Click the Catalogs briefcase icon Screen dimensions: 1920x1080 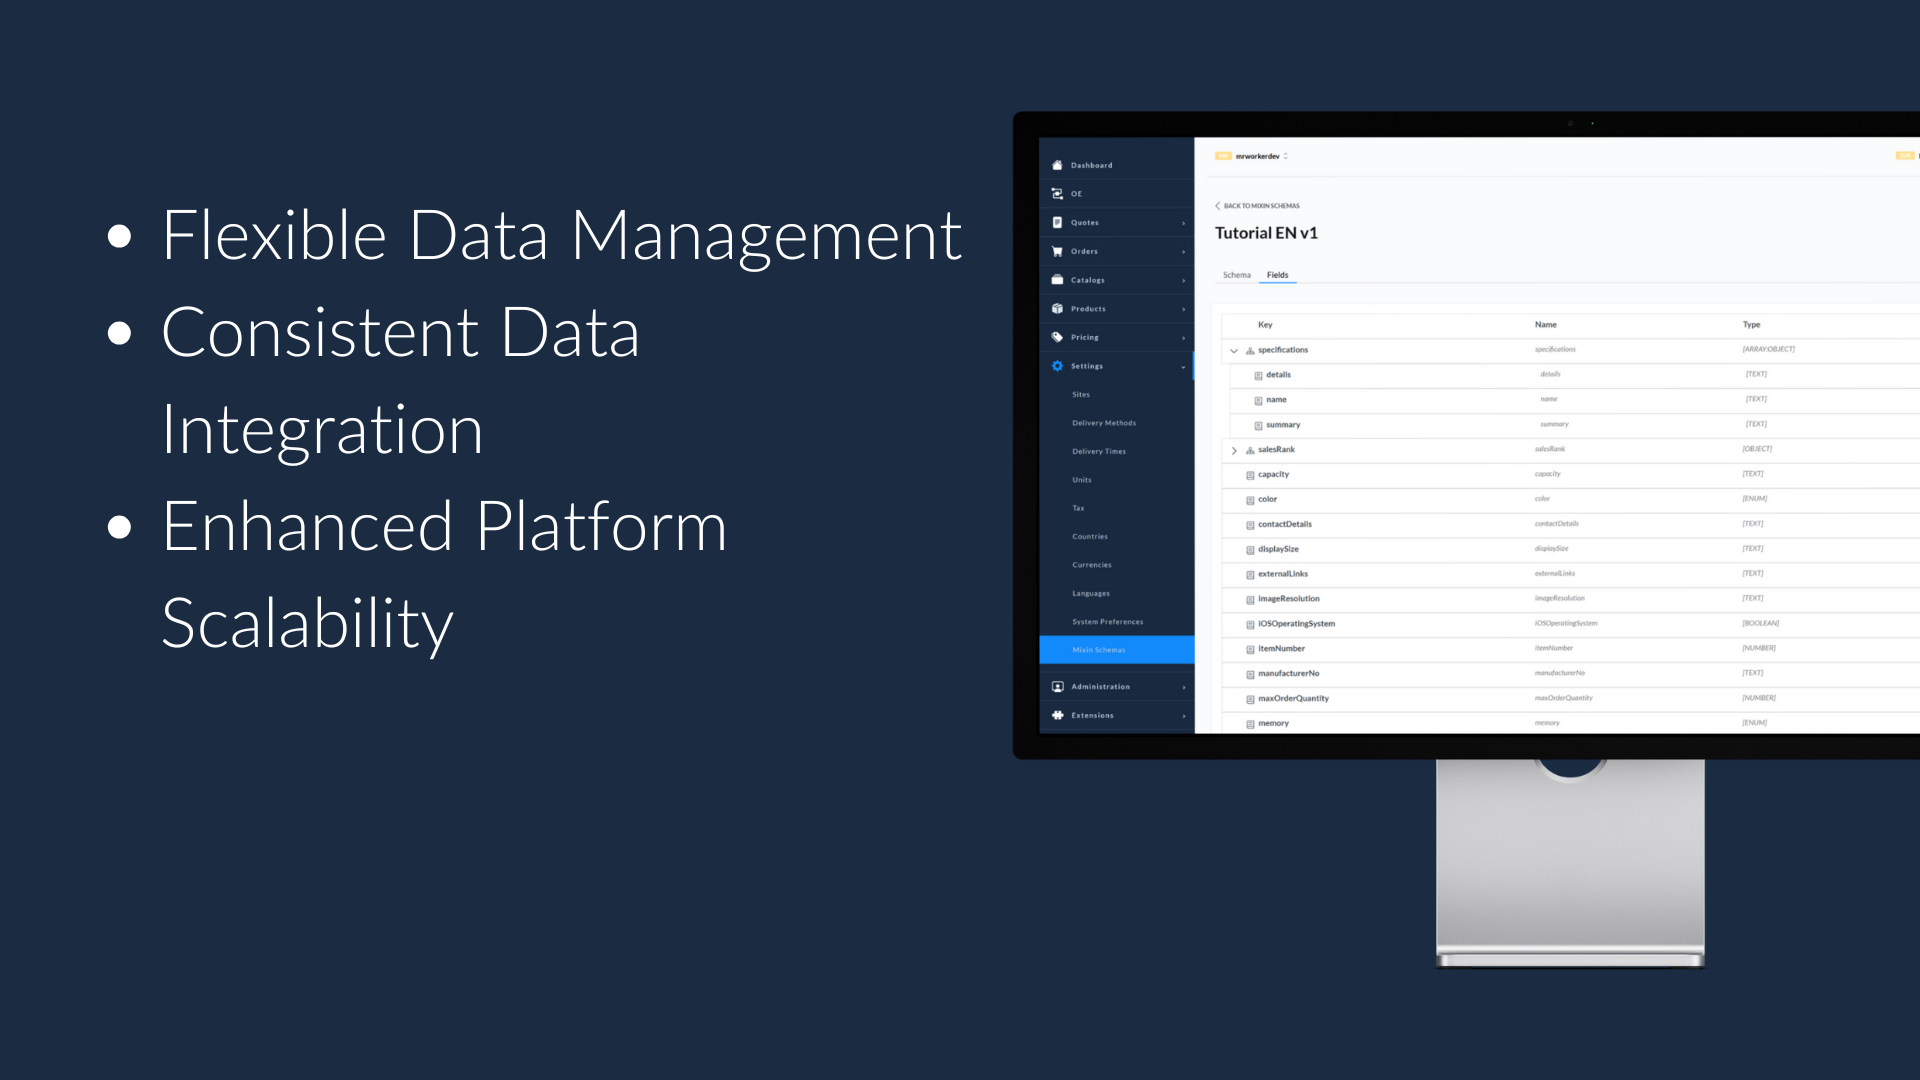coord(1057,280)
